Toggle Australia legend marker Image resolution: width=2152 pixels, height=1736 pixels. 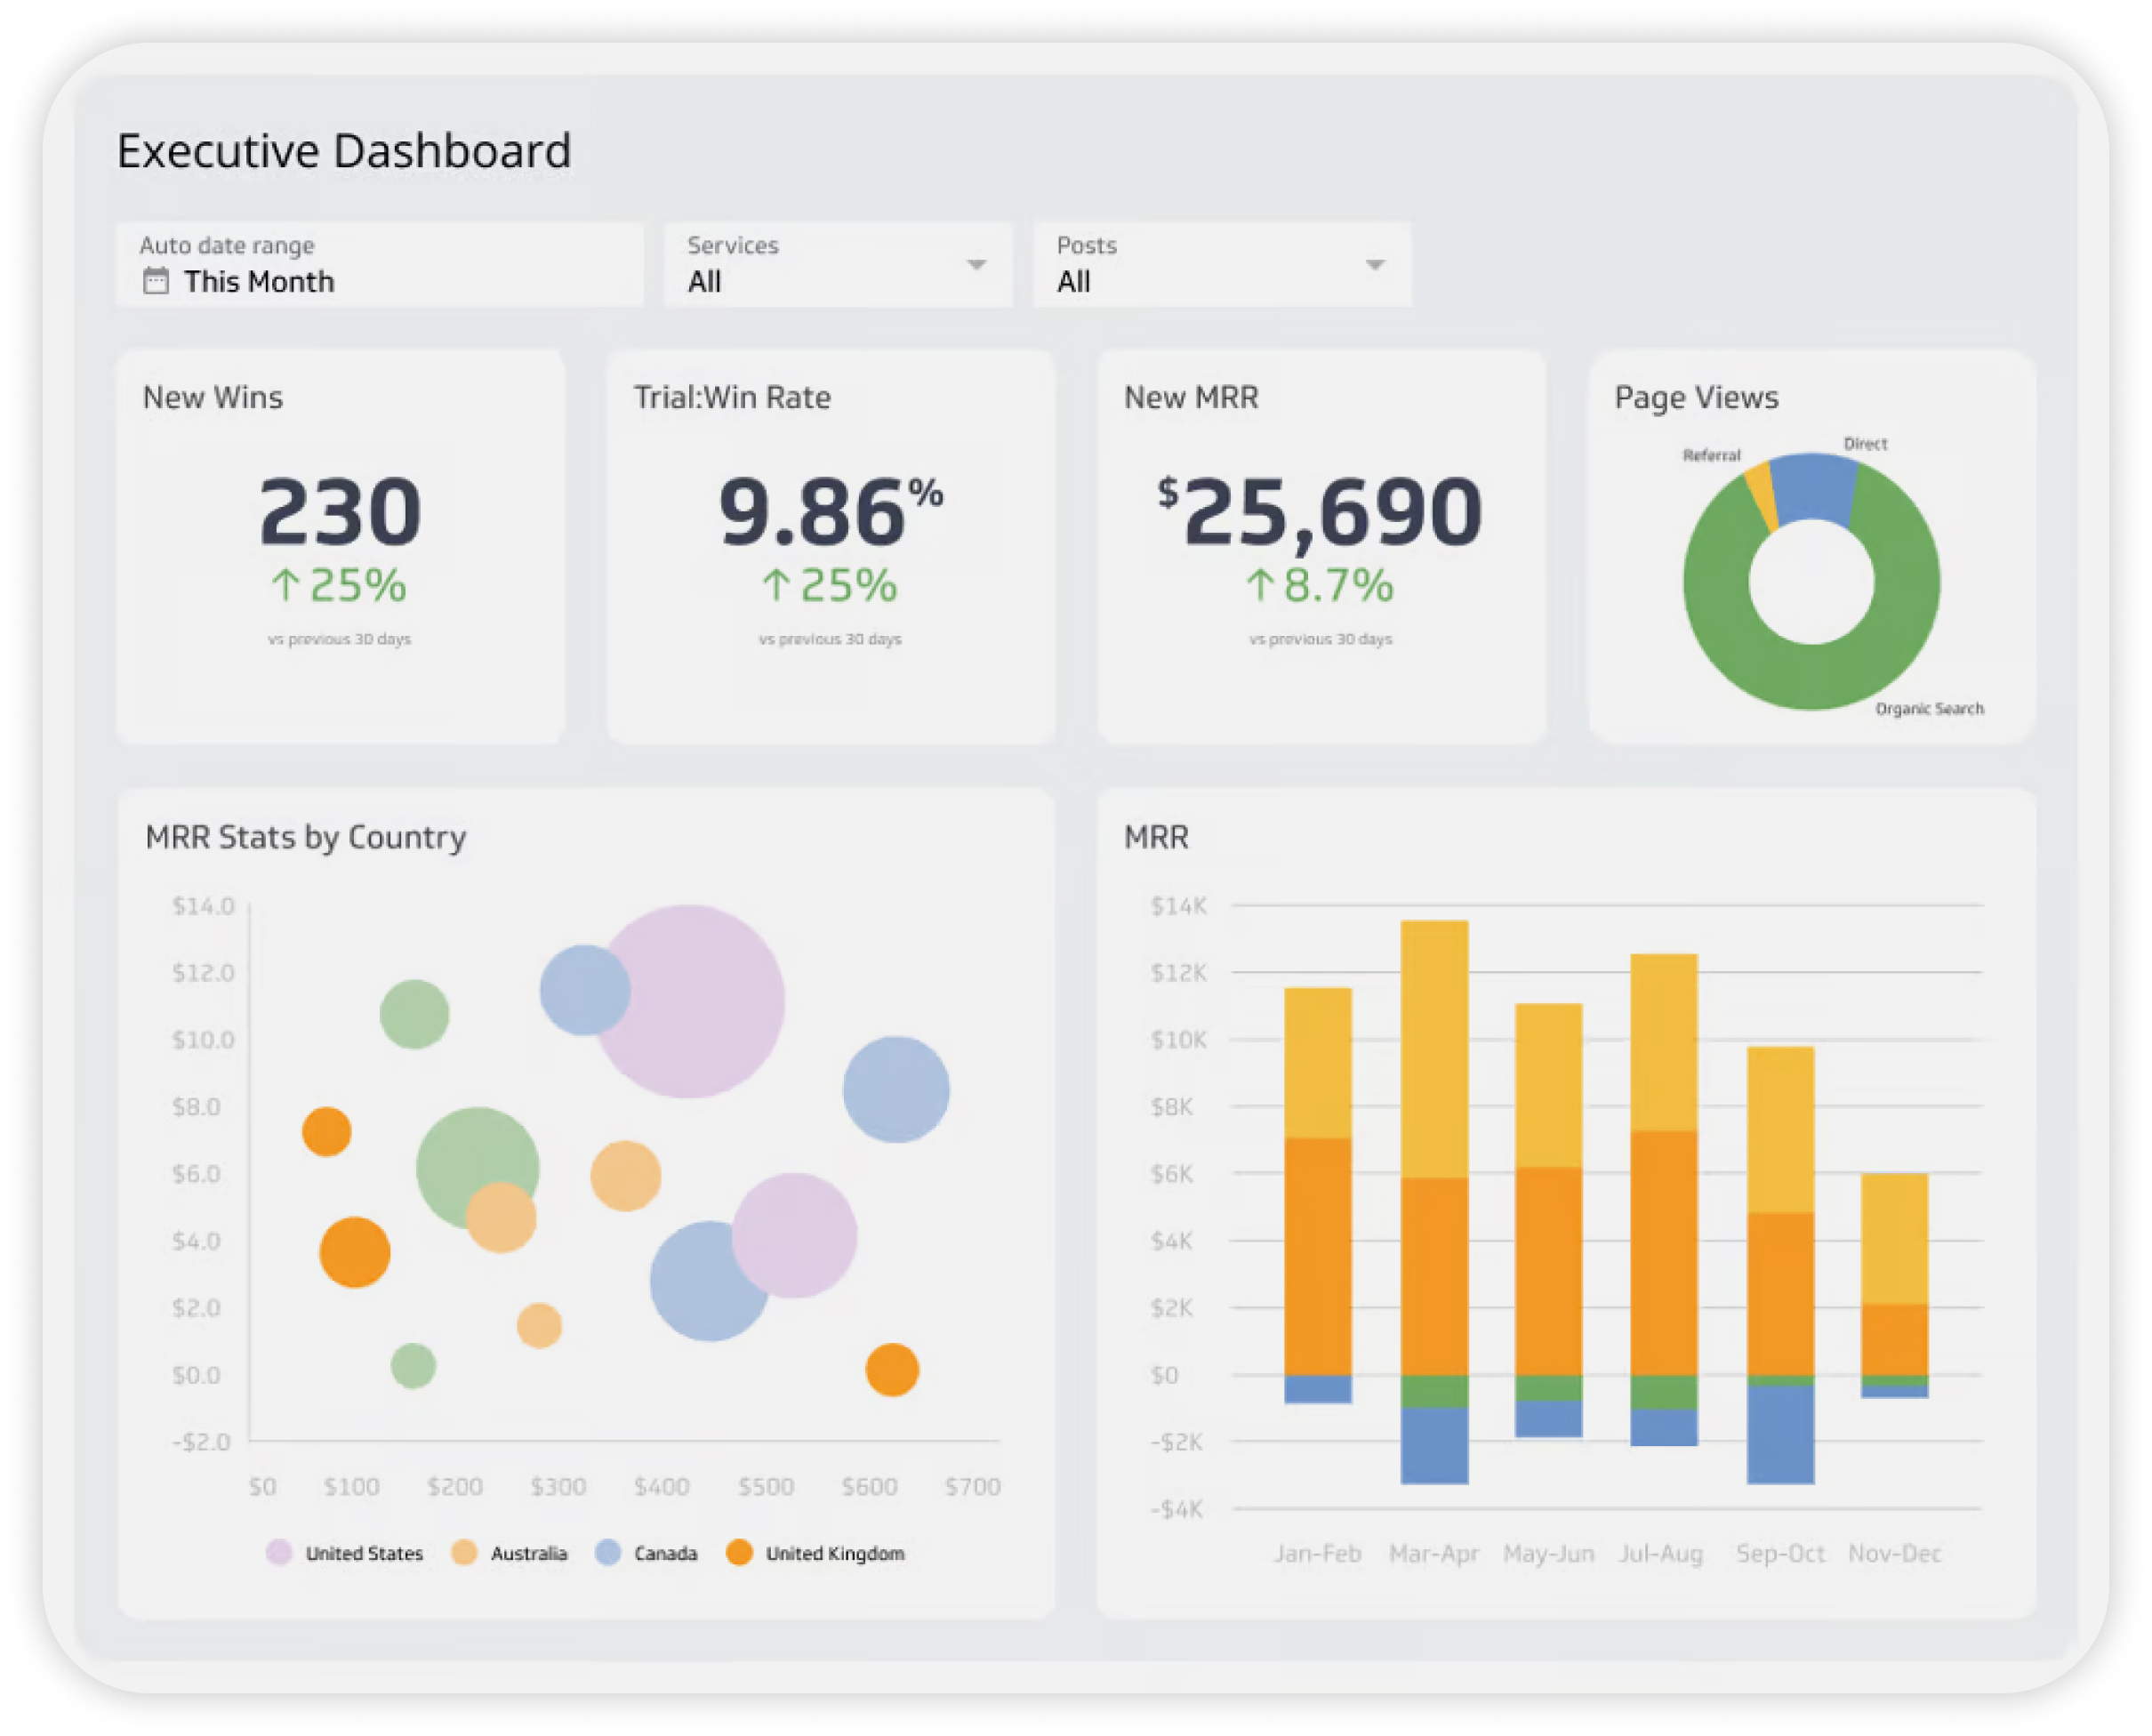click(x=464, y=1552)
